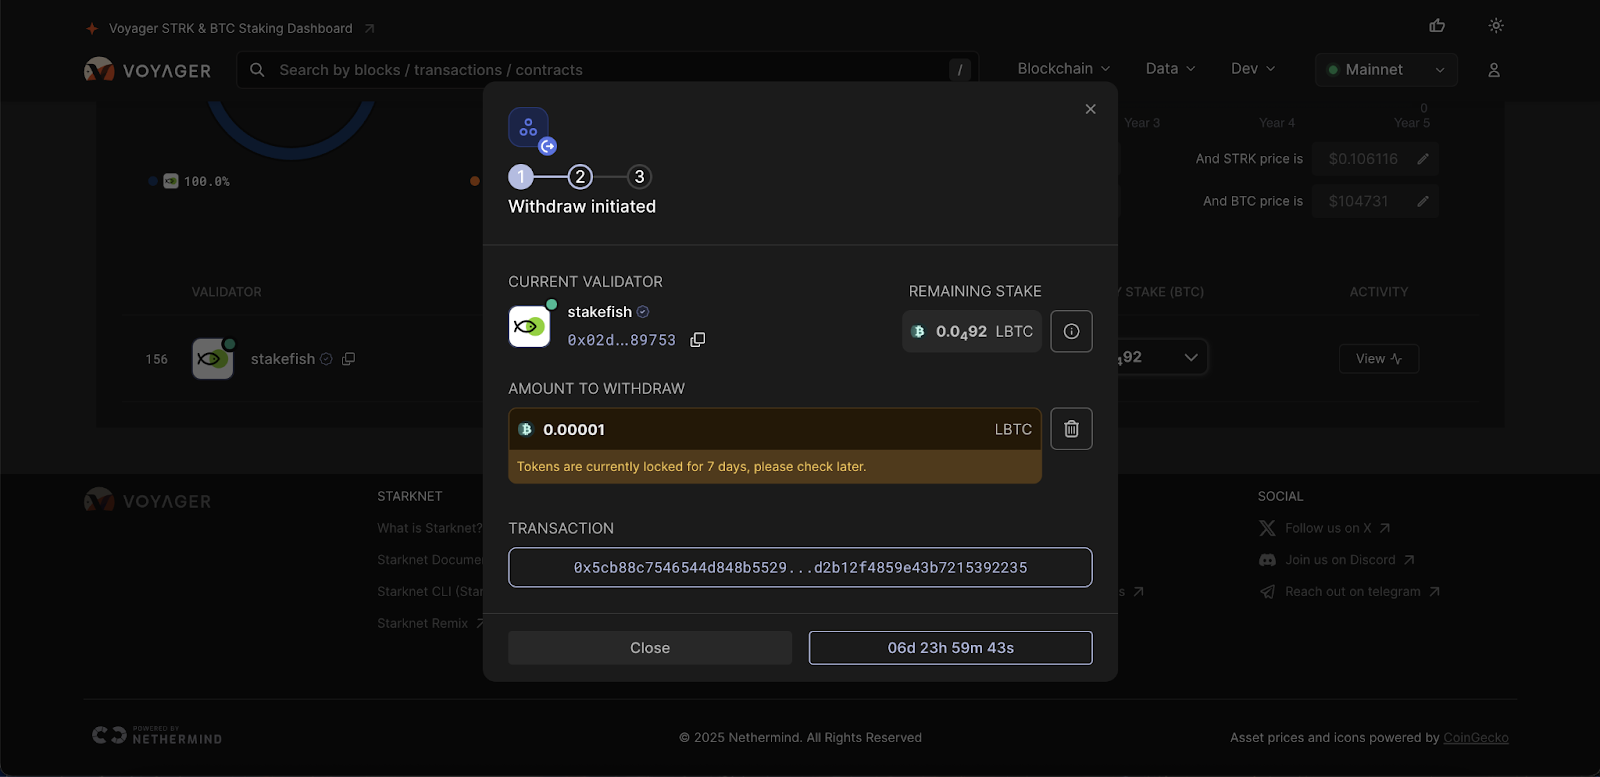Click the 06d 23h countdown button
Screen dimensions: 1600x777
pyautogui.click(x=950, y=648)
